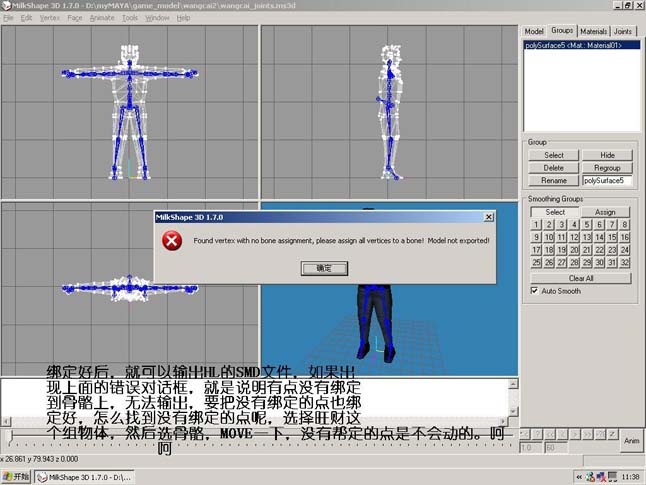
Task: Click the monitor icon in system tray
Action: click(612, 477)
